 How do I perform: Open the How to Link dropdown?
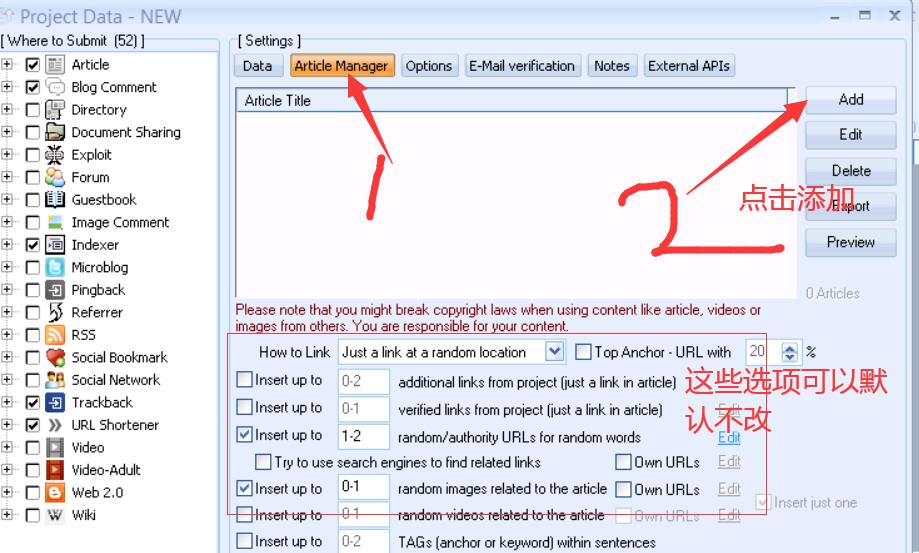click(555, 352)
